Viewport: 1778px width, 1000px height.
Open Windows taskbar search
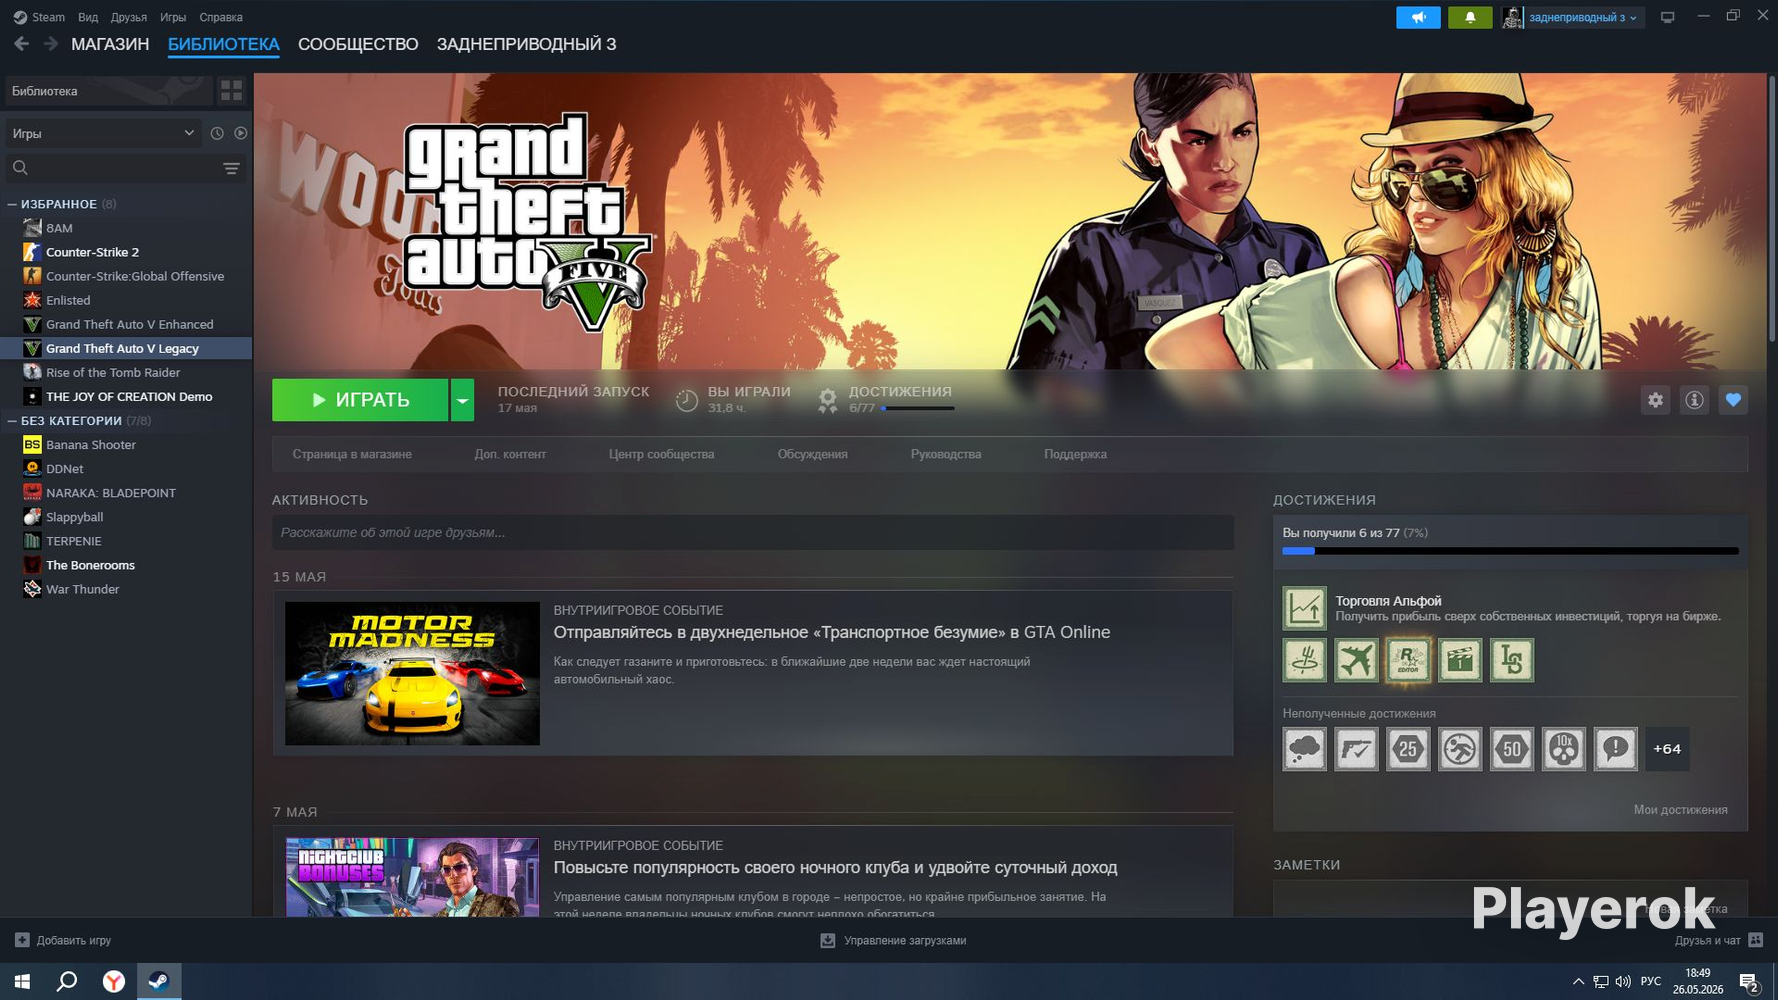coord(67,981)
